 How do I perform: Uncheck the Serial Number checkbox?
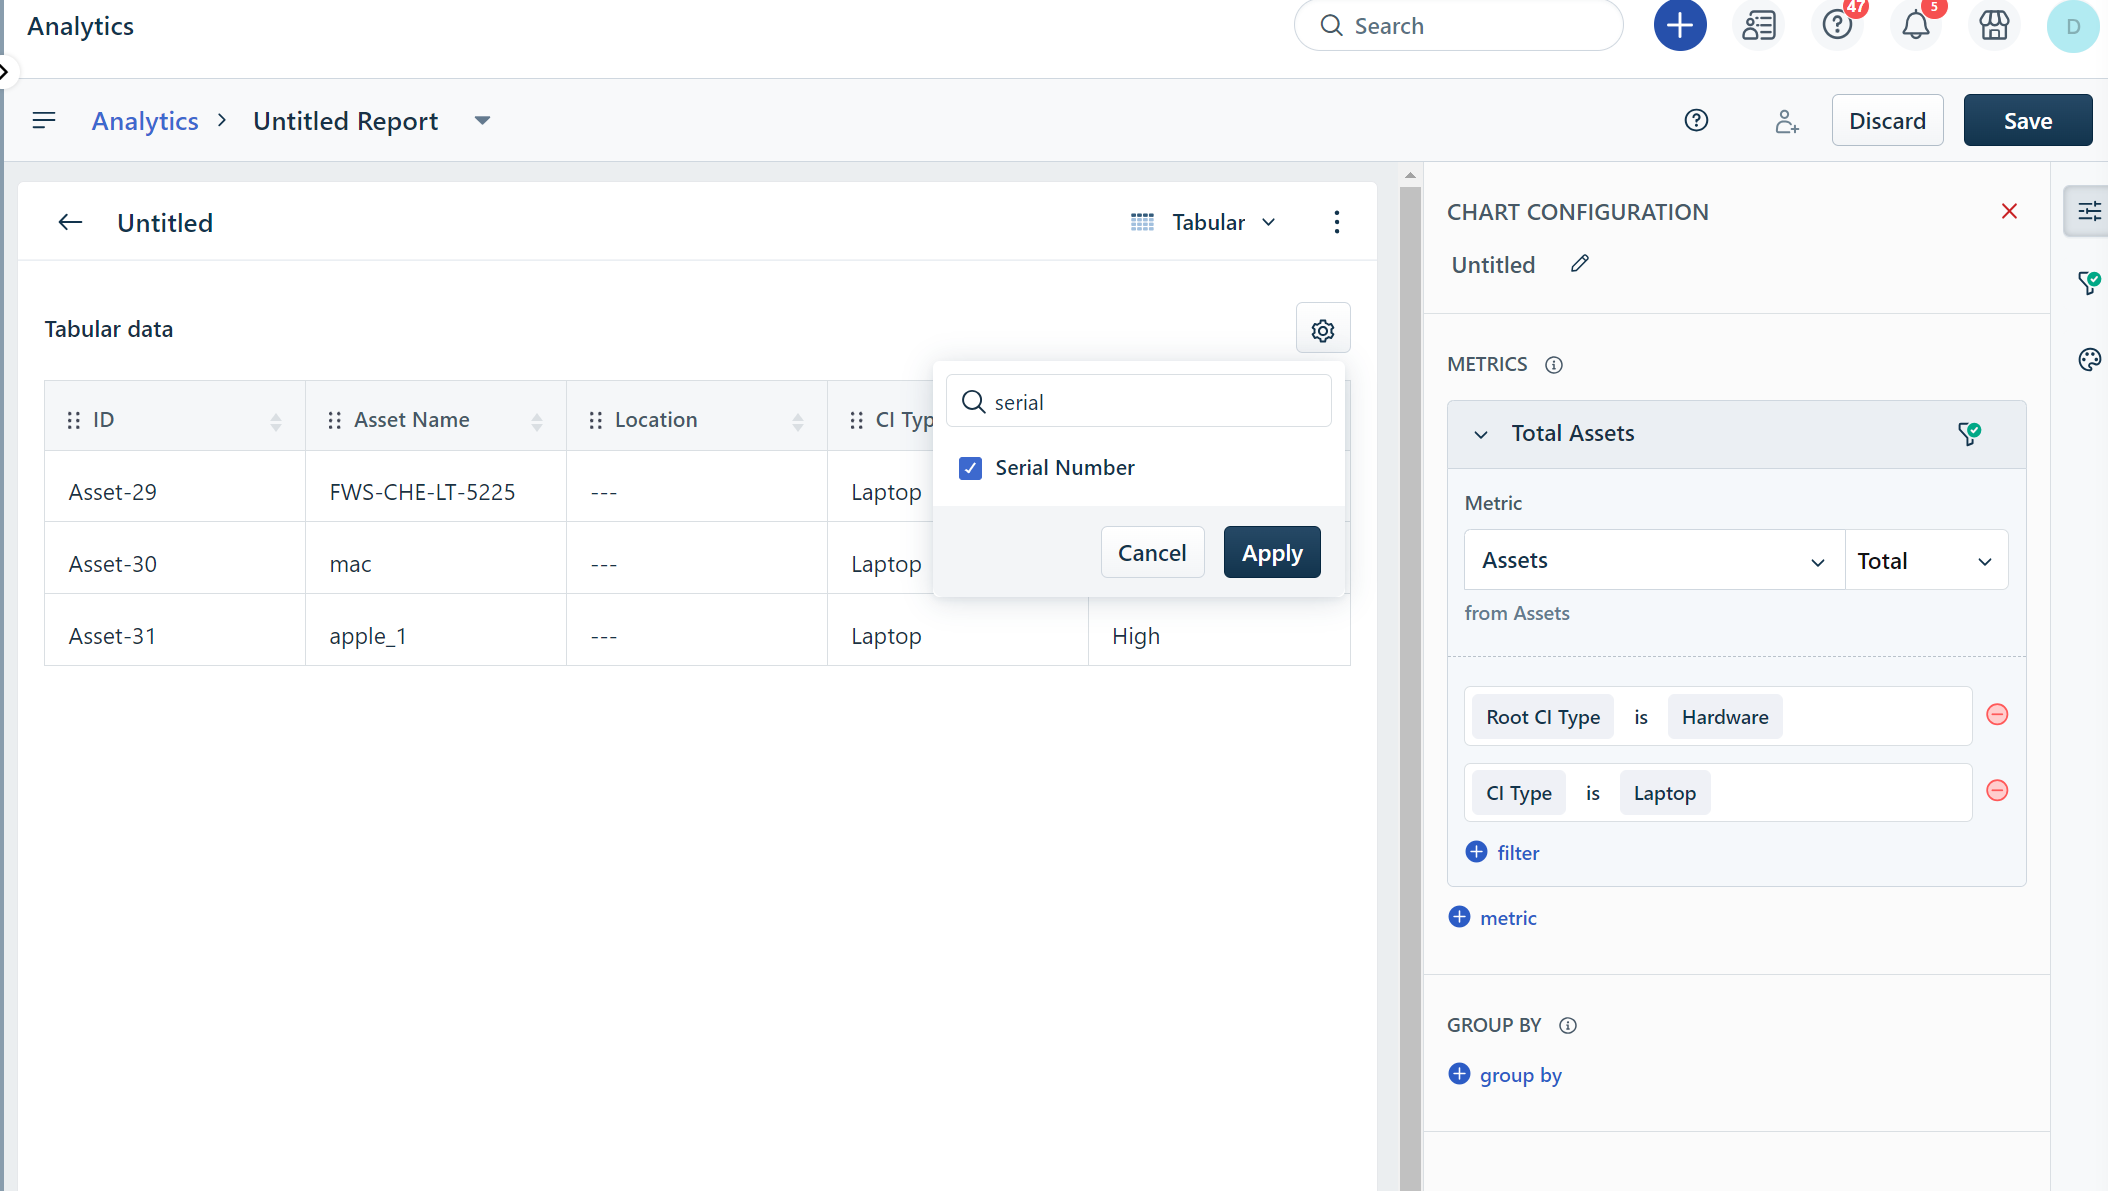pyautogui.click(x=970, y=468)
